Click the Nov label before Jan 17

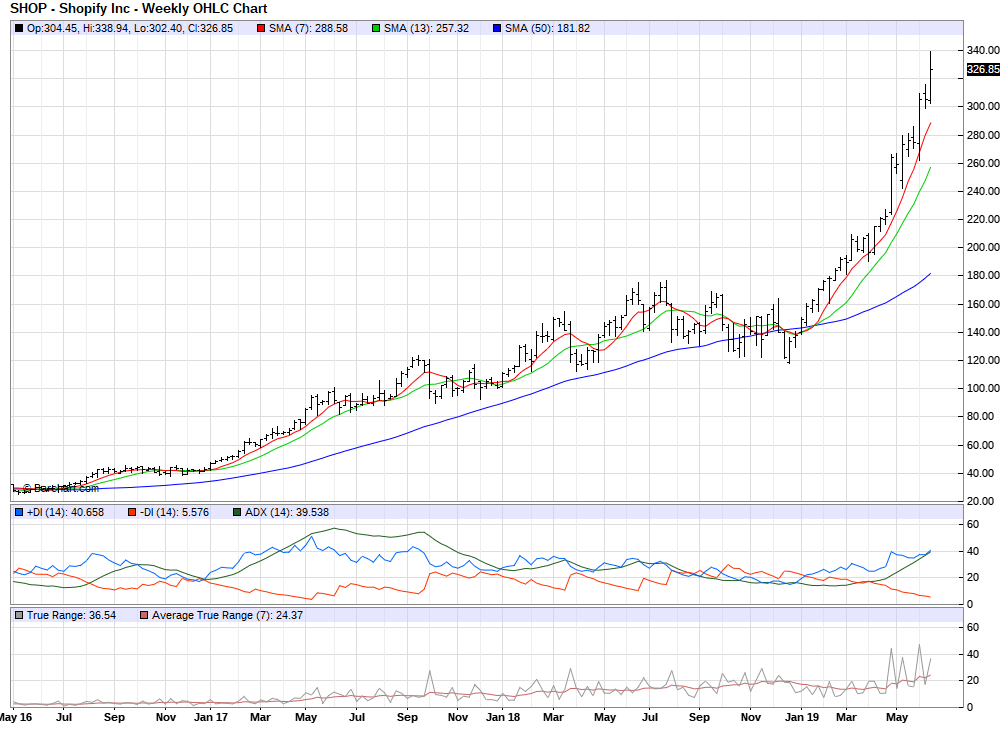pos(165,717)
